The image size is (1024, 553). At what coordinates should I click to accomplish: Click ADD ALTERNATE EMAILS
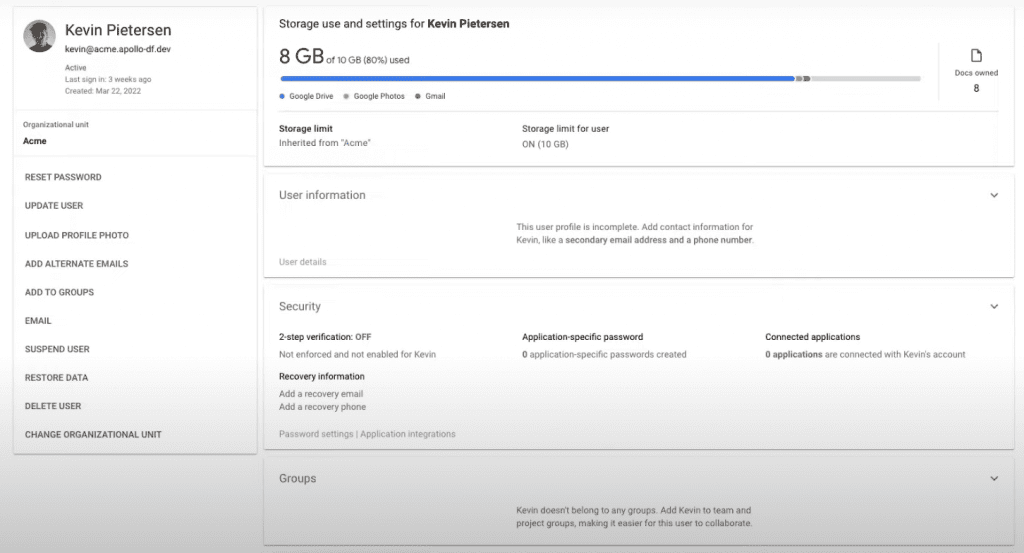tap(76, 264)
